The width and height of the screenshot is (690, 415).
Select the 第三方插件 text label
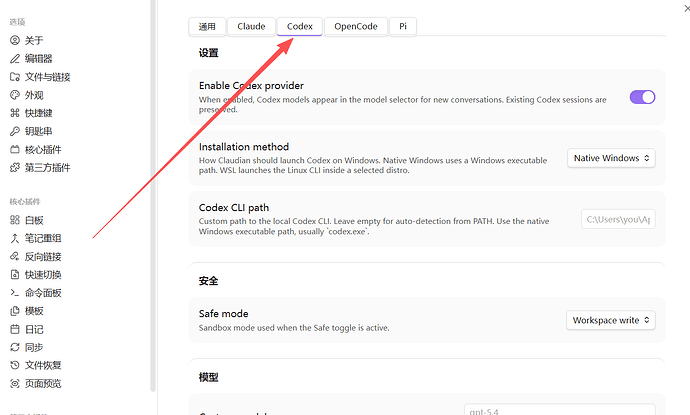[x=48, y=168]
